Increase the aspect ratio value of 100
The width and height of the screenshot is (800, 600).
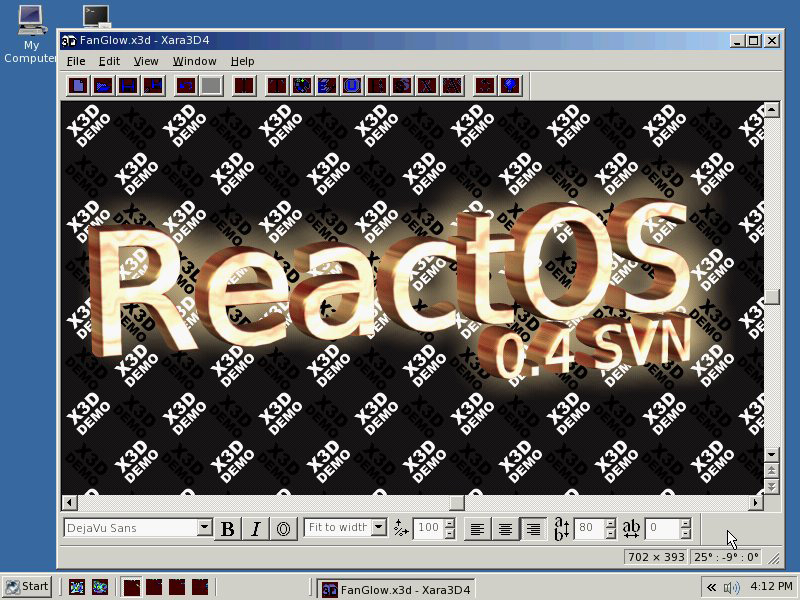[449, 523]
